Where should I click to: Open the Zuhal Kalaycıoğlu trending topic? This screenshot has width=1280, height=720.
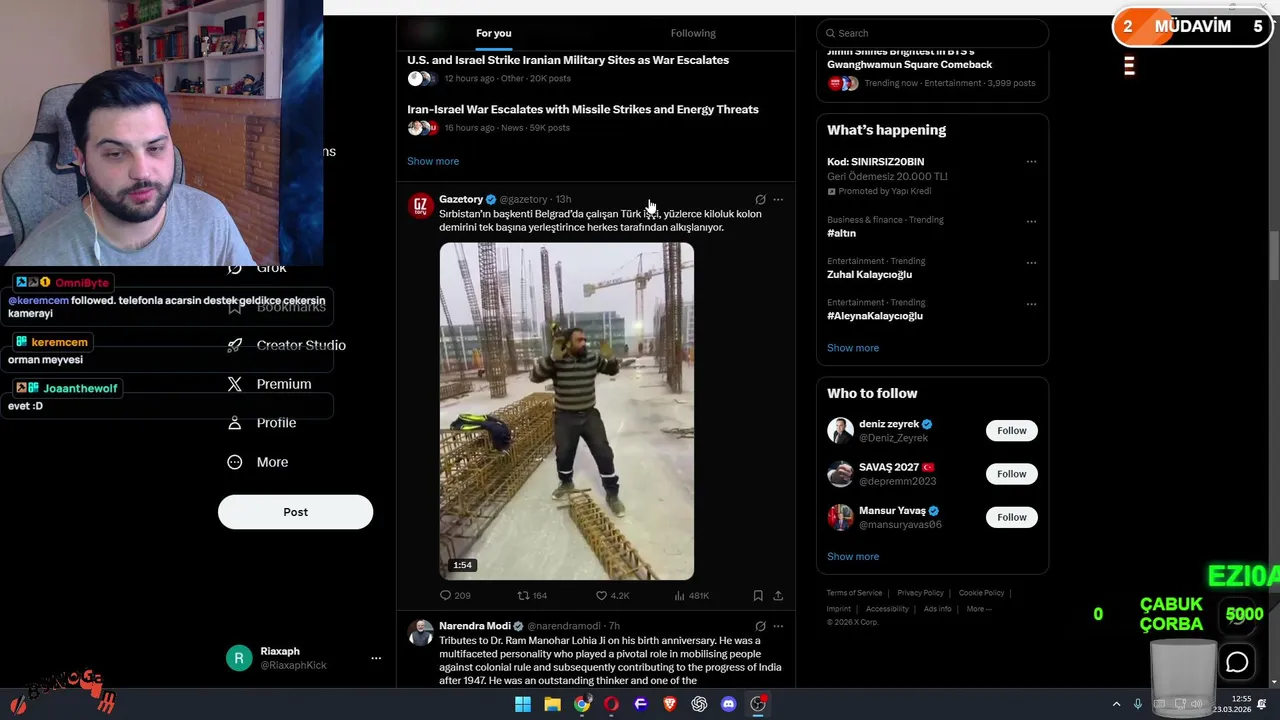tap(869, 274)
